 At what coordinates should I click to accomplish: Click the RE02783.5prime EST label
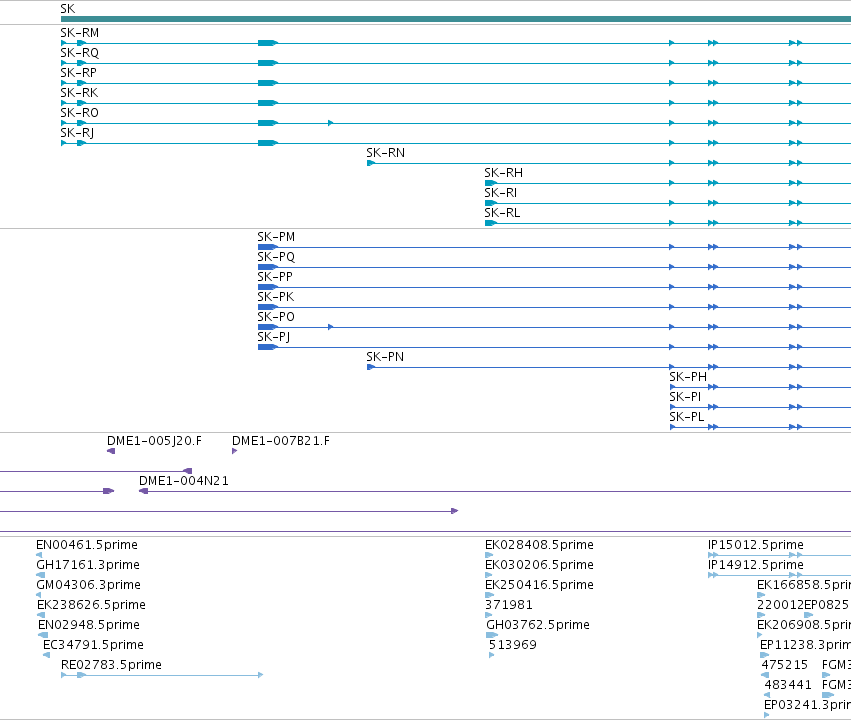click(x=111, y=666)
